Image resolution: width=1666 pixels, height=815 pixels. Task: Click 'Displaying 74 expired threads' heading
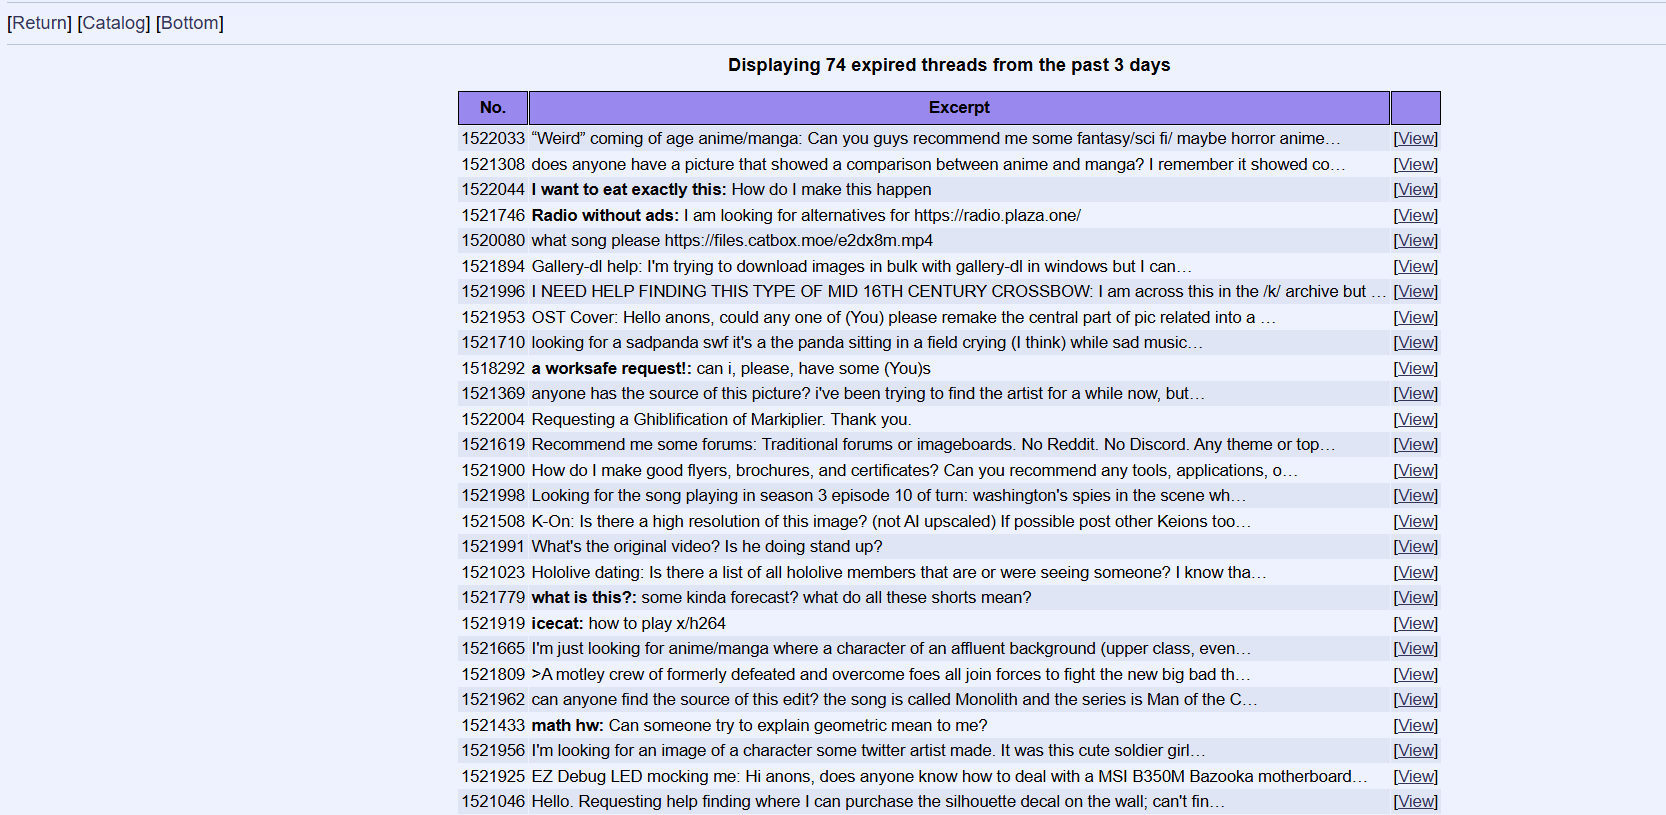(949, 65)
